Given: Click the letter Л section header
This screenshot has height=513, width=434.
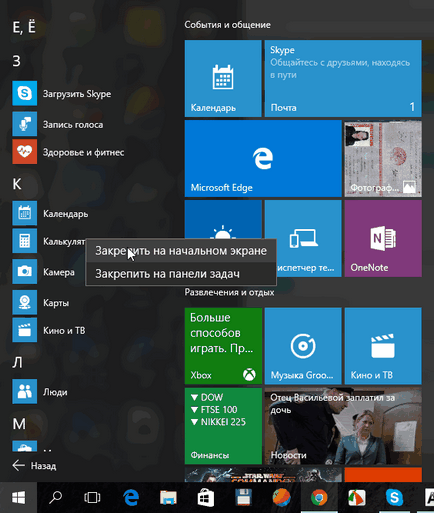Looking at the screenshot, I should pos(17,362).
